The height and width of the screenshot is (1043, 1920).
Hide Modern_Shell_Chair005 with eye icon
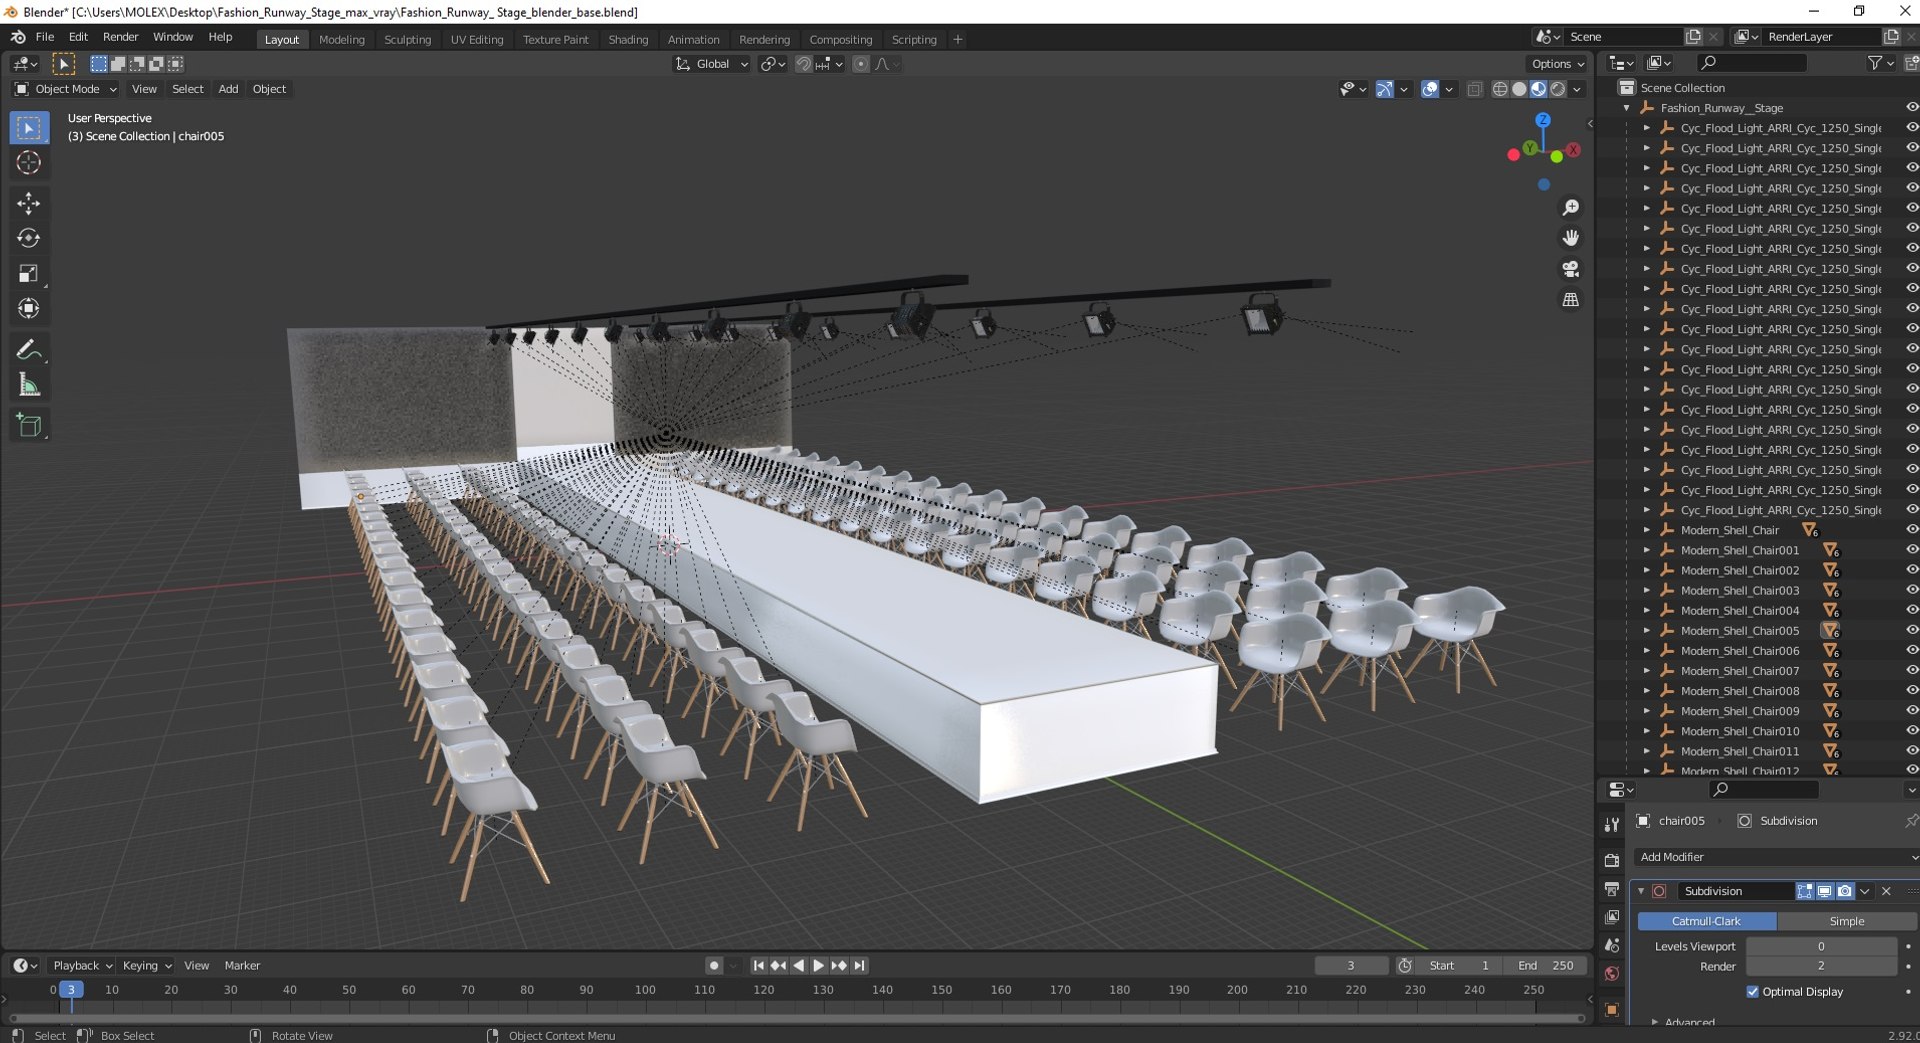pos(1911,631)
